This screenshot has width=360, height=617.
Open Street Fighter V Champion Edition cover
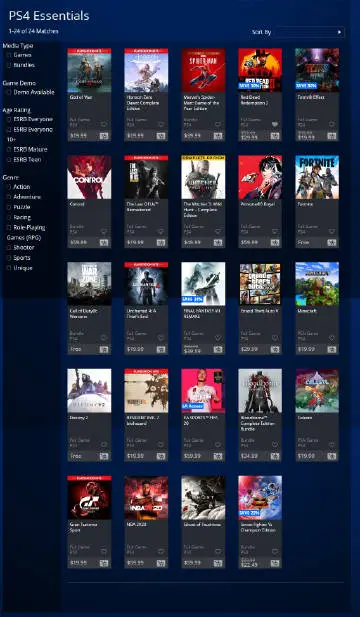[260, 498]
